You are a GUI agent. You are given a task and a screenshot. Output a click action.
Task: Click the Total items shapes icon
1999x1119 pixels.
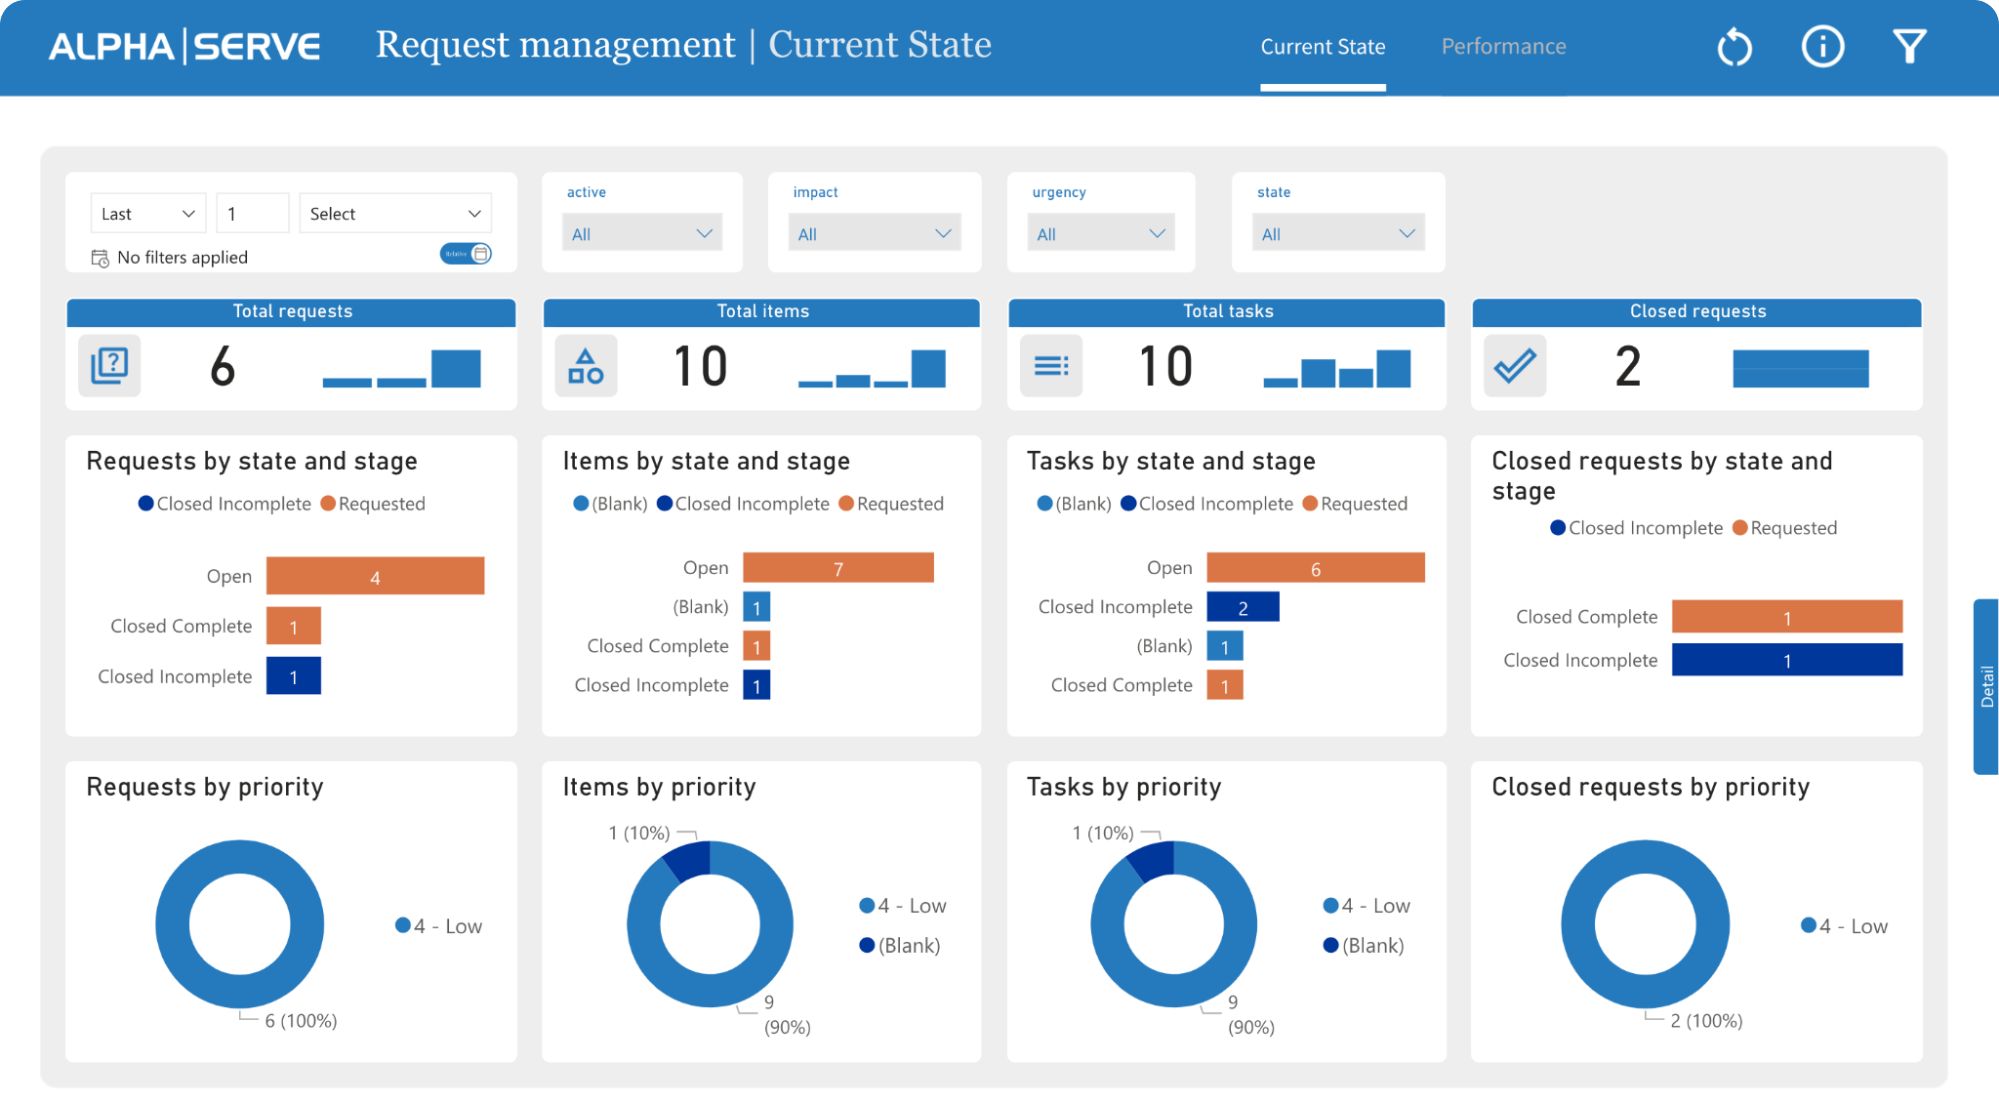586,366
